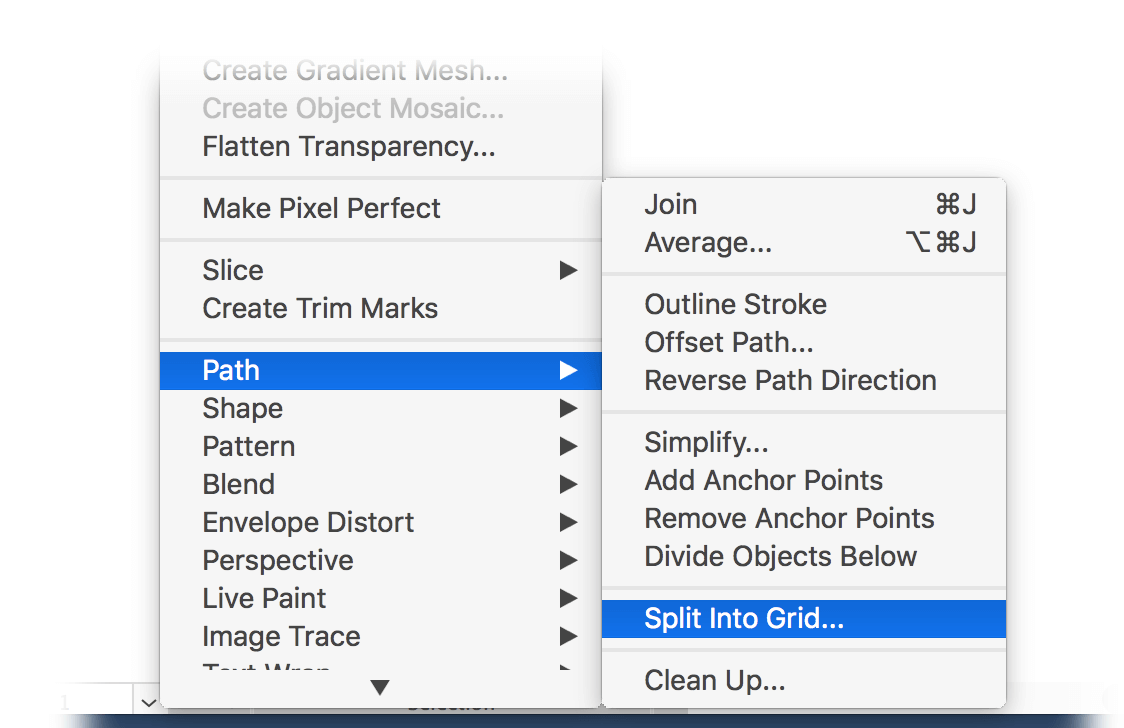
Task: Open Clean Up... dialog entry
Action: 804,680
